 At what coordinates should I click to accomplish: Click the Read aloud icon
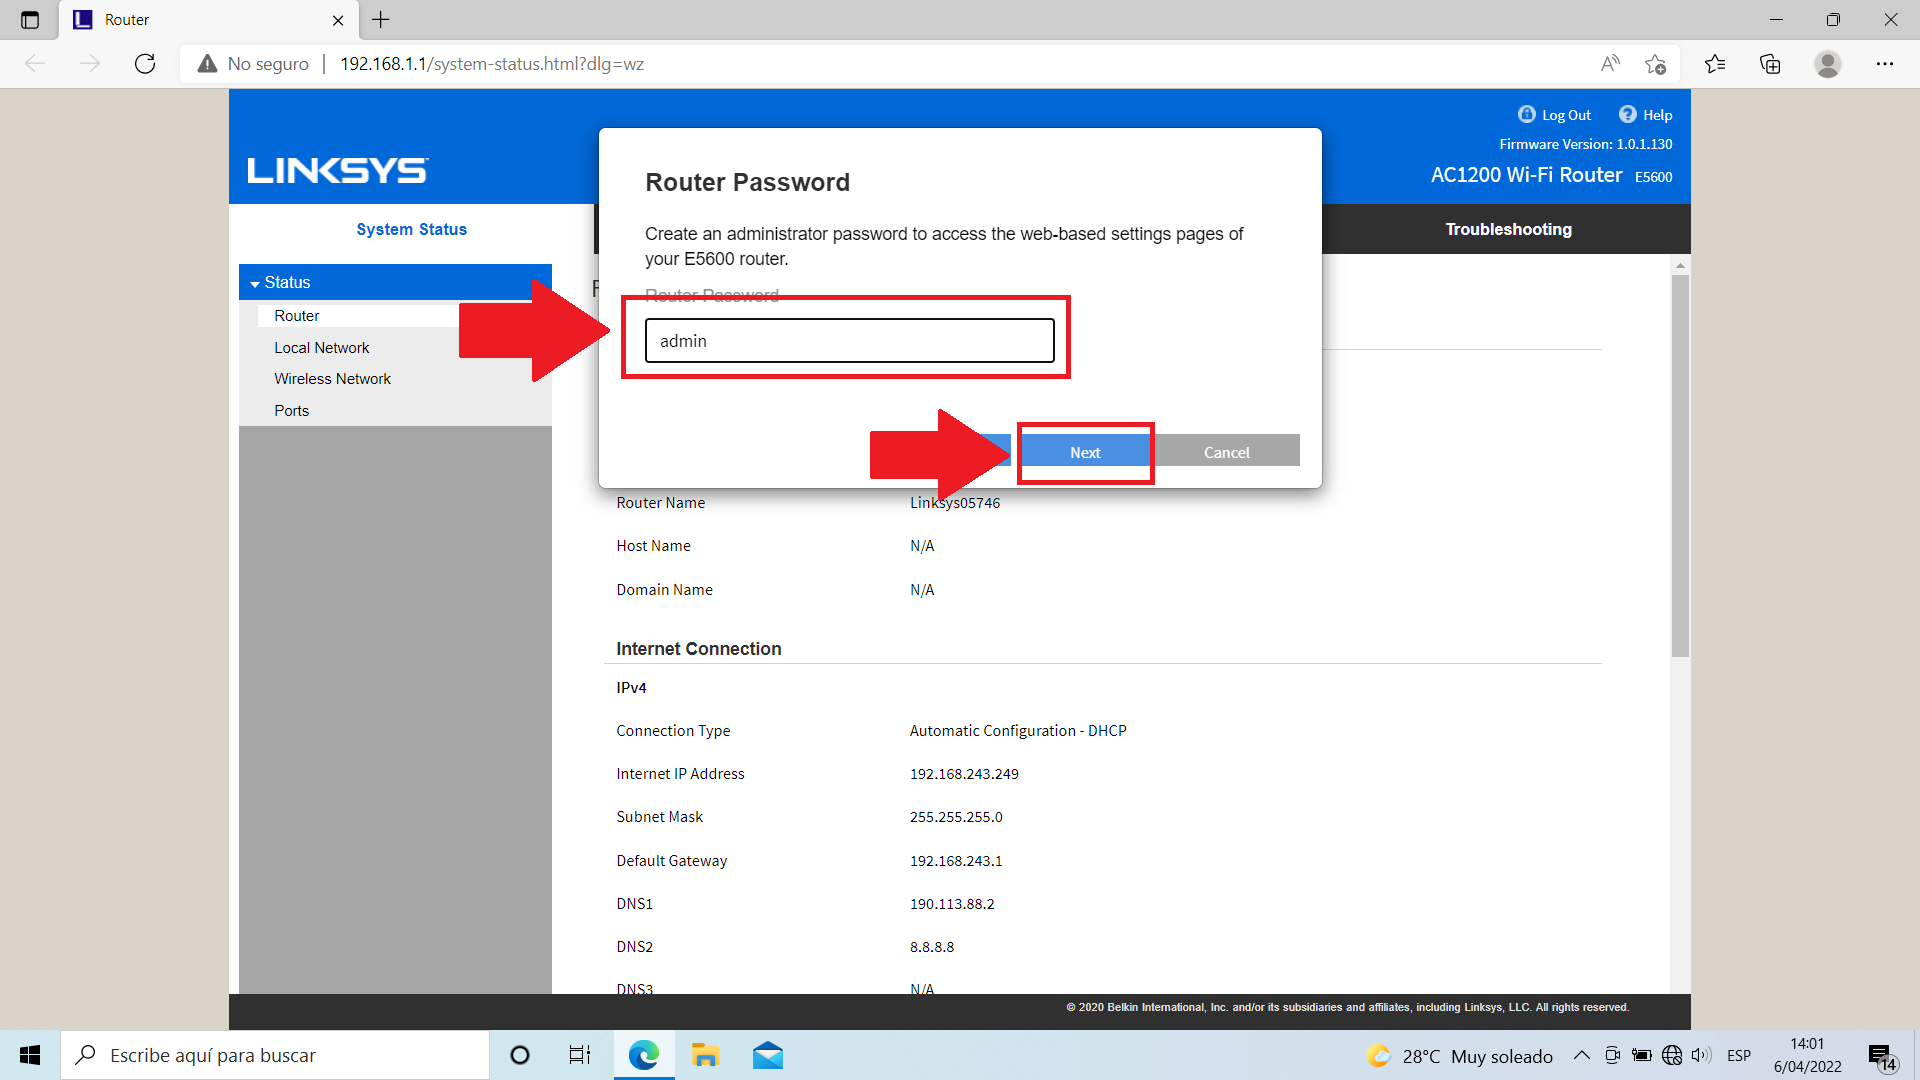[x=1609, y=64]
